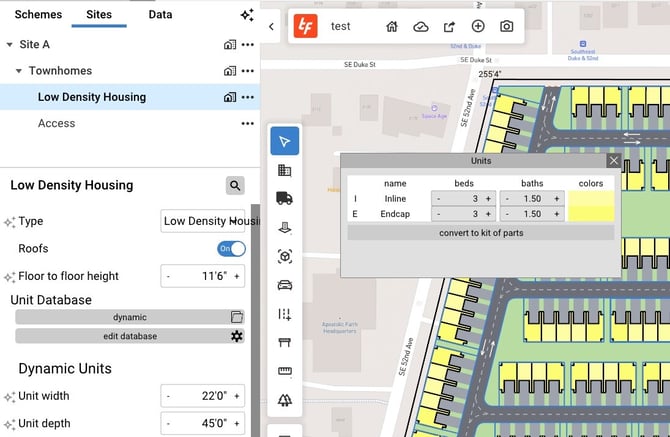Viewport: 670px width, 437px height.
Task: Click the camera screenshot icon
Action: pos(507,26)
